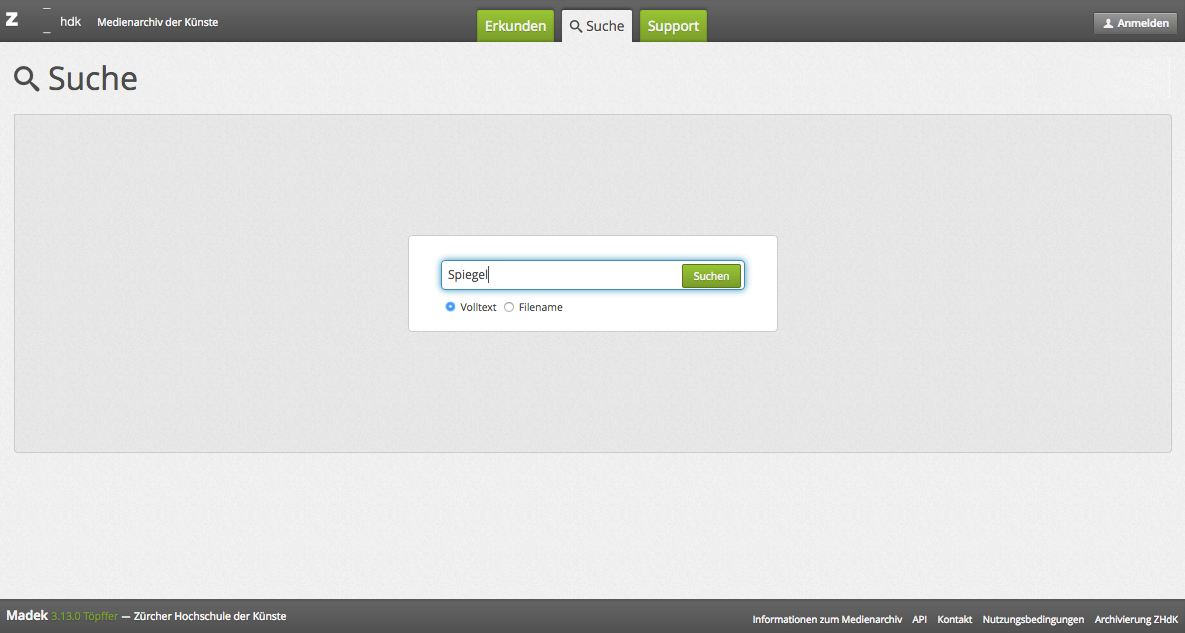
Task: Click the Madek name in footer
Action: (x=27, y=616)
